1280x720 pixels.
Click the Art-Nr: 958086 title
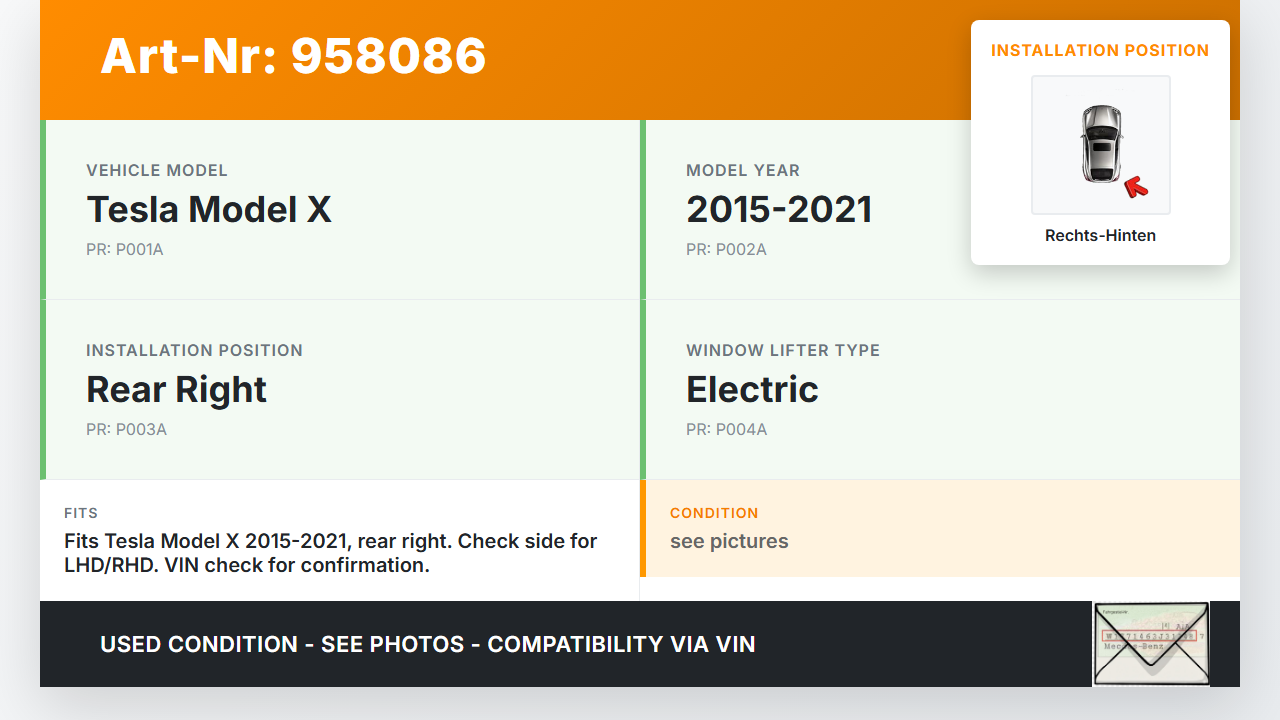[x=293, y=56]
